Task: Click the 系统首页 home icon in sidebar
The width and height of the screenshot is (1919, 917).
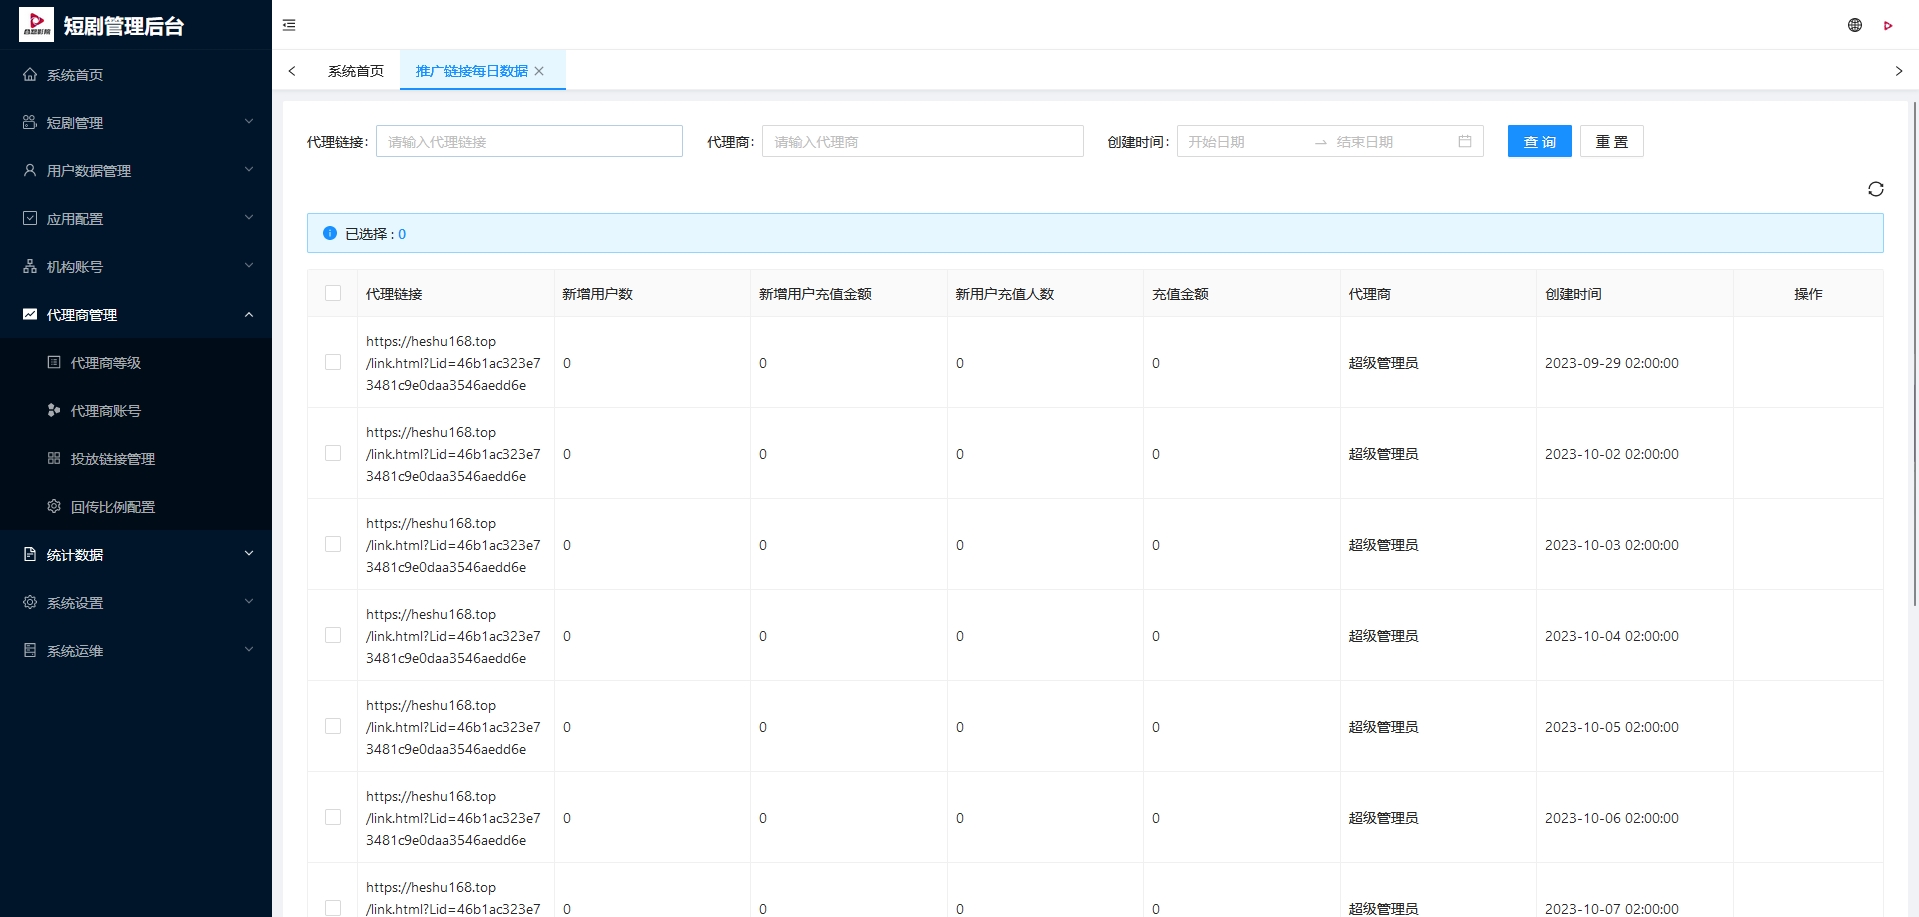Action: 30,75
